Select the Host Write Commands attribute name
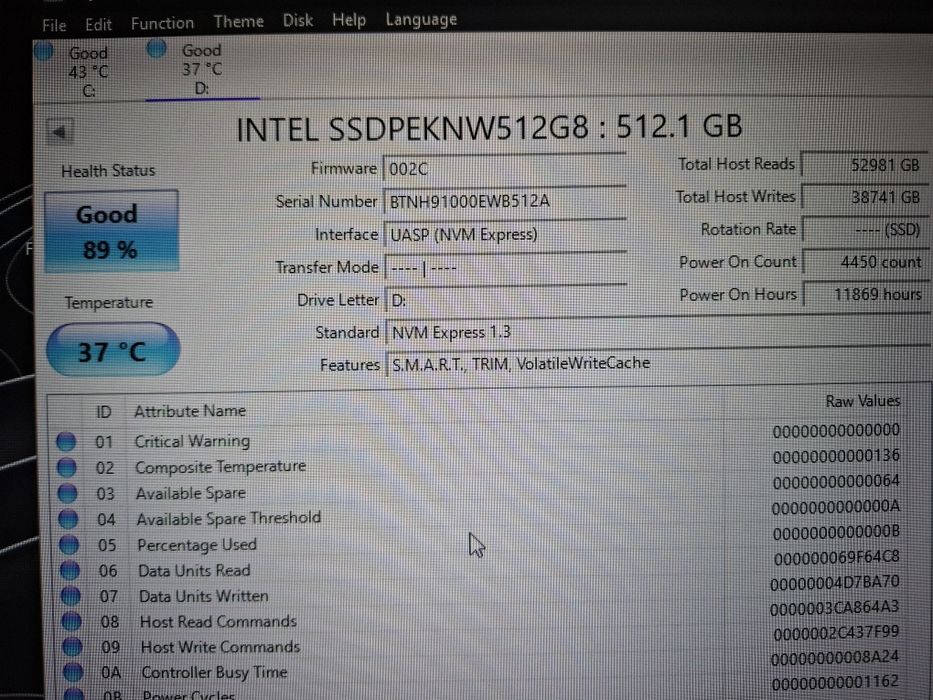This screenshot has height=700, width=933. (221, 646)
